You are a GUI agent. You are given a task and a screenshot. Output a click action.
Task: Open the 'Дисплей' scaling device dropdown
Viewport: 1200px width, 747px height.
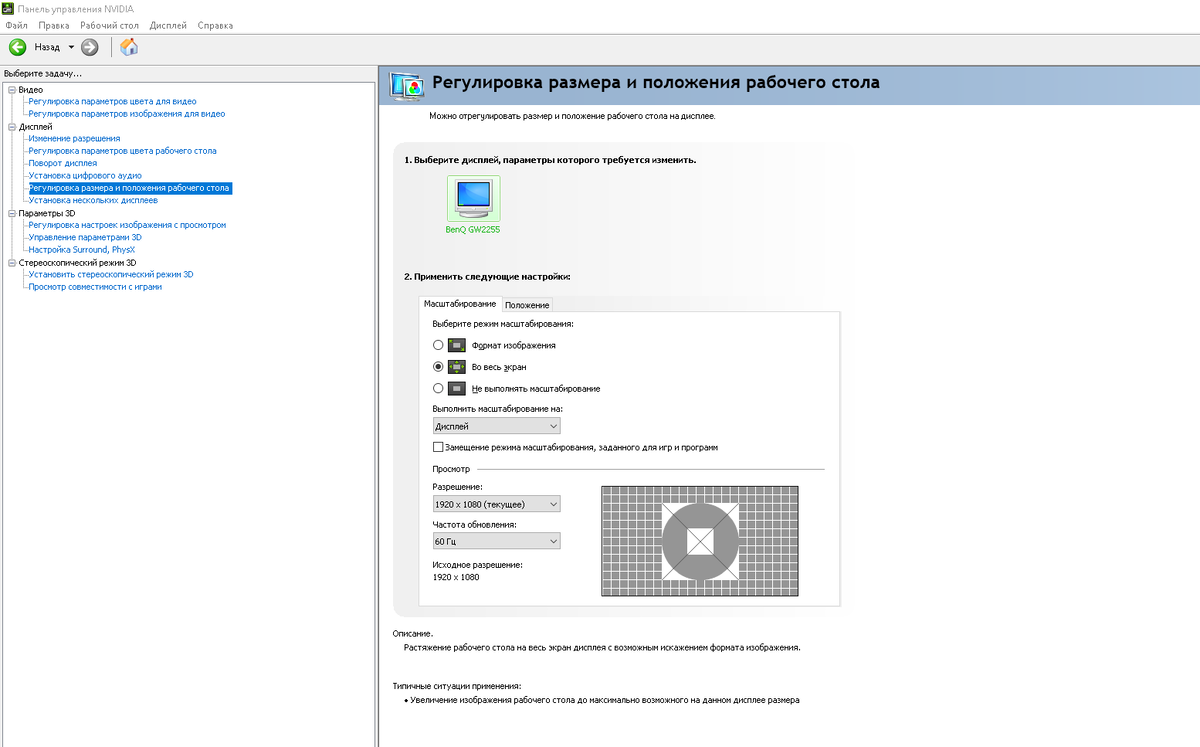(496, 426)
